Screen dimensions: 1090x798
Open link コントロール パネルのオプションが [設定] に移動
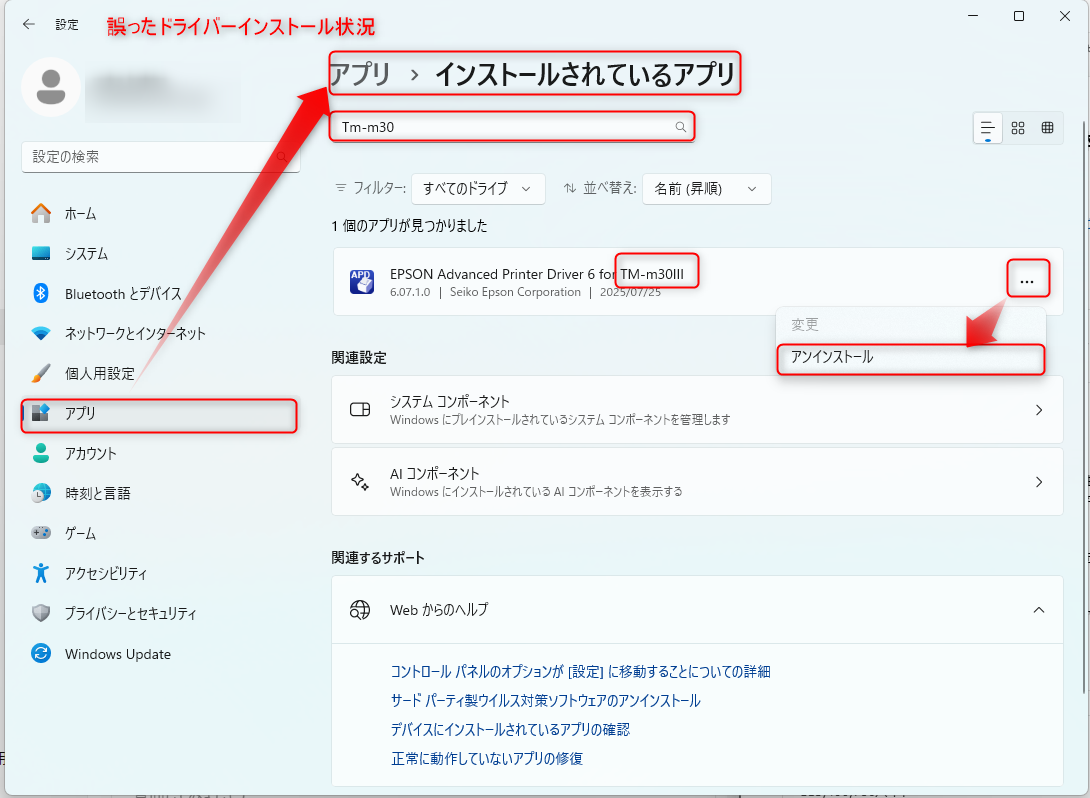580,671
